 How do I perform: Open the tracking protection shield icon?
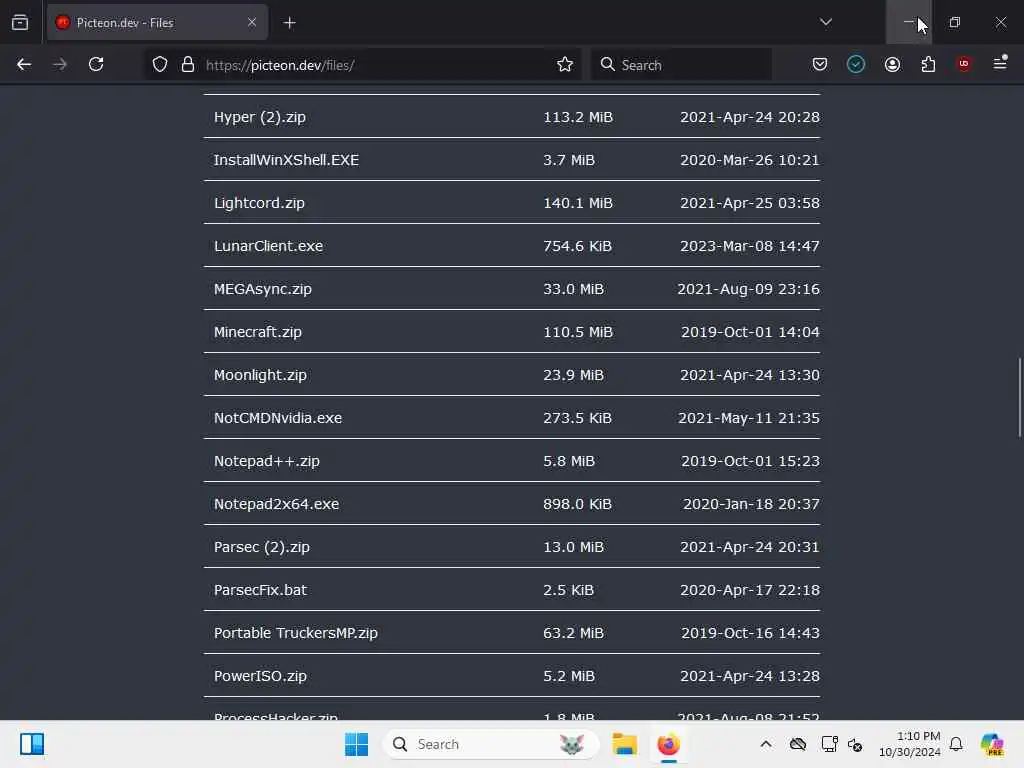click(x=160, y=65)
